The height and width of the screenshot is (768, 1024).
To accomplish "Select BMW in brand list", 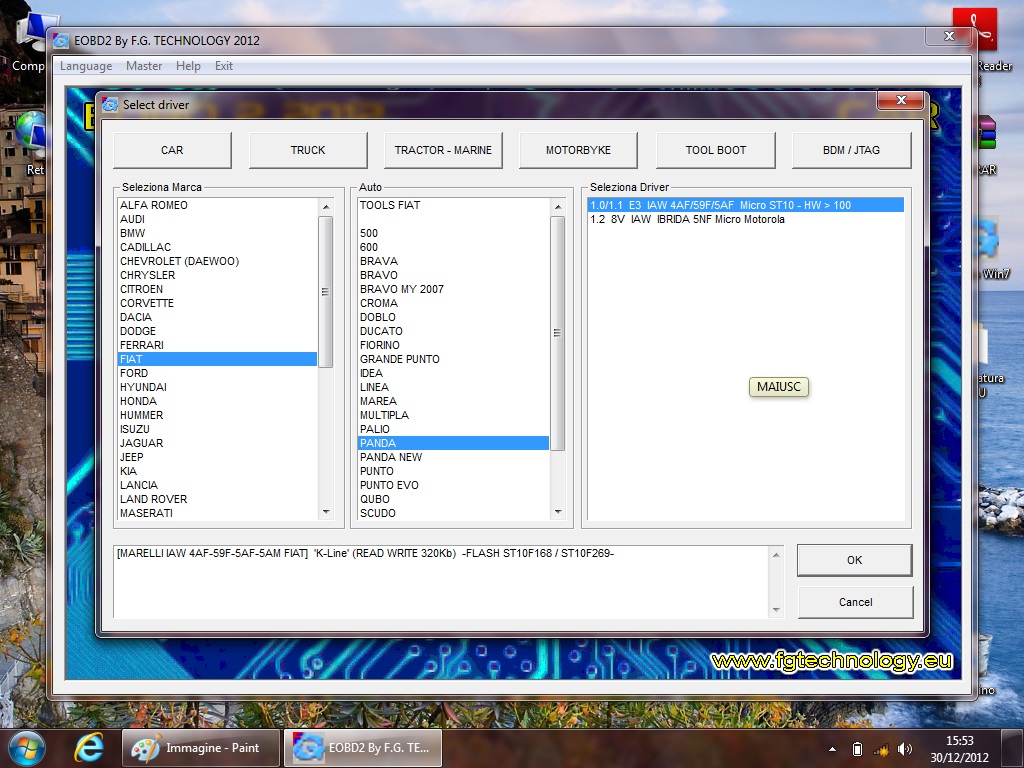I will pos(217,233).
